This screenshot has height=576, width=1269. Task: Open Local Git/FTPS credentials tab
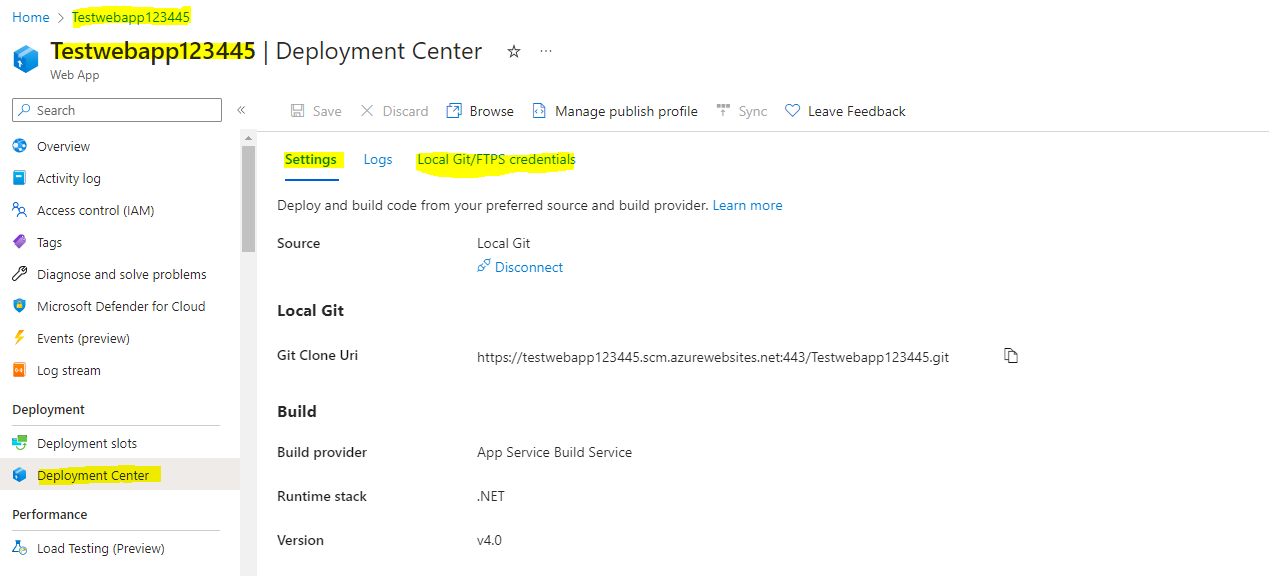(496, 160)
